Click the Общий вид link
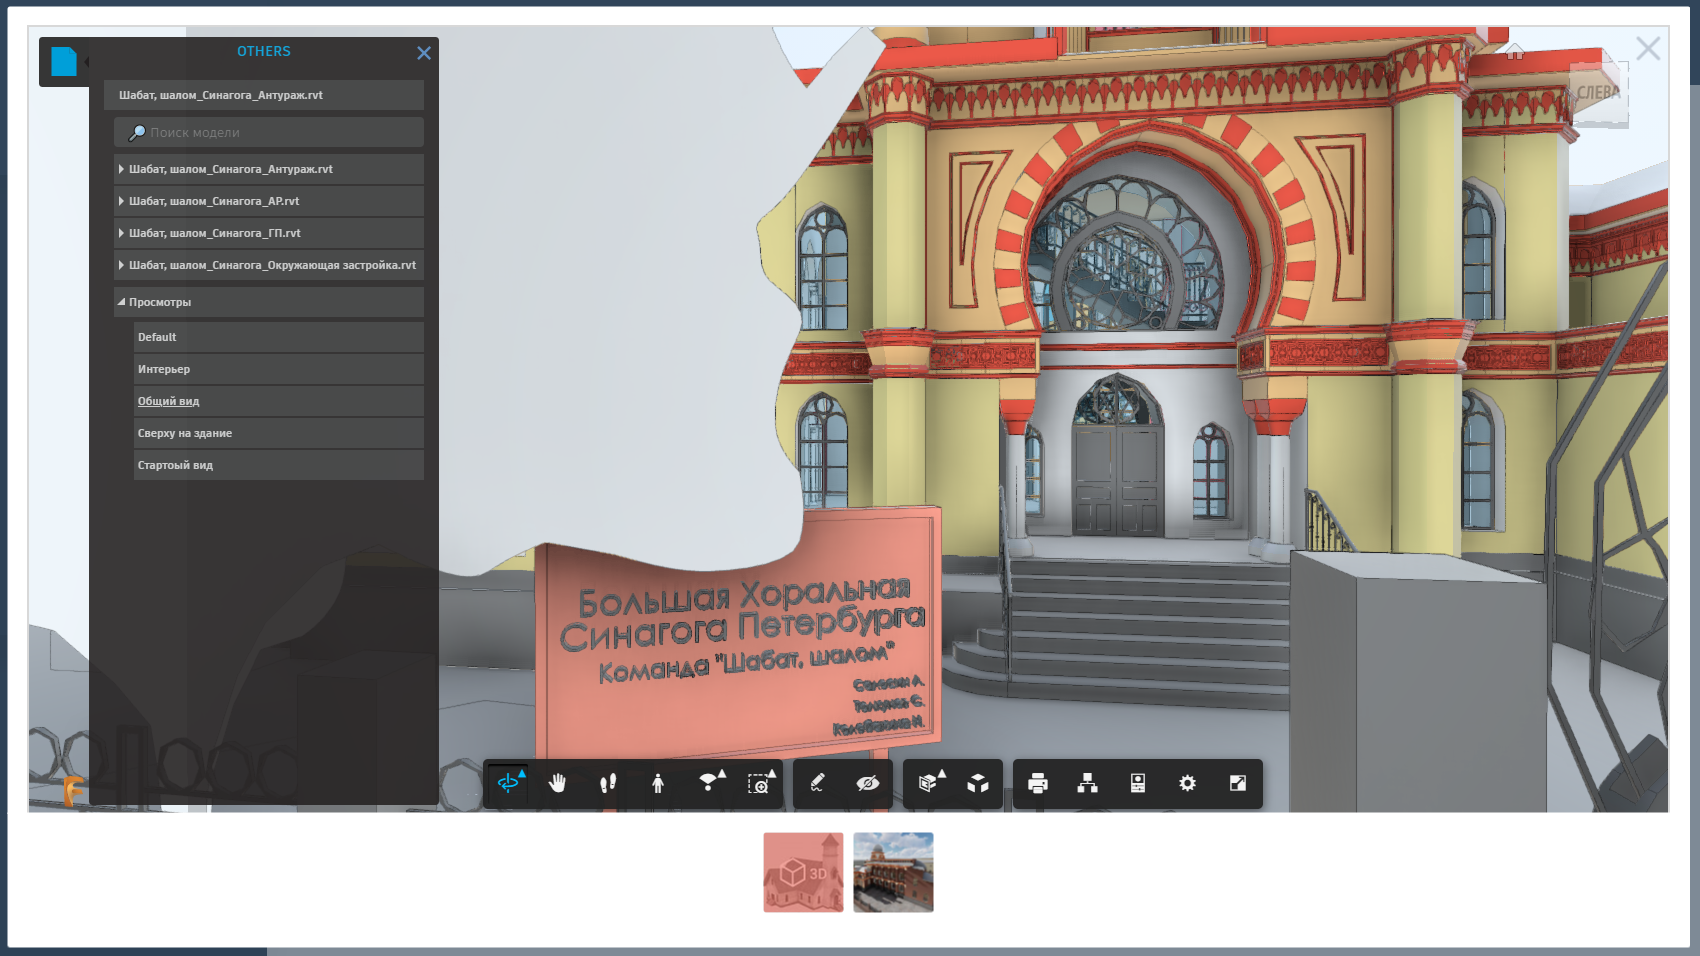Screen dimensions: 1700x956 pyautogui.click(x=169, y=401)
